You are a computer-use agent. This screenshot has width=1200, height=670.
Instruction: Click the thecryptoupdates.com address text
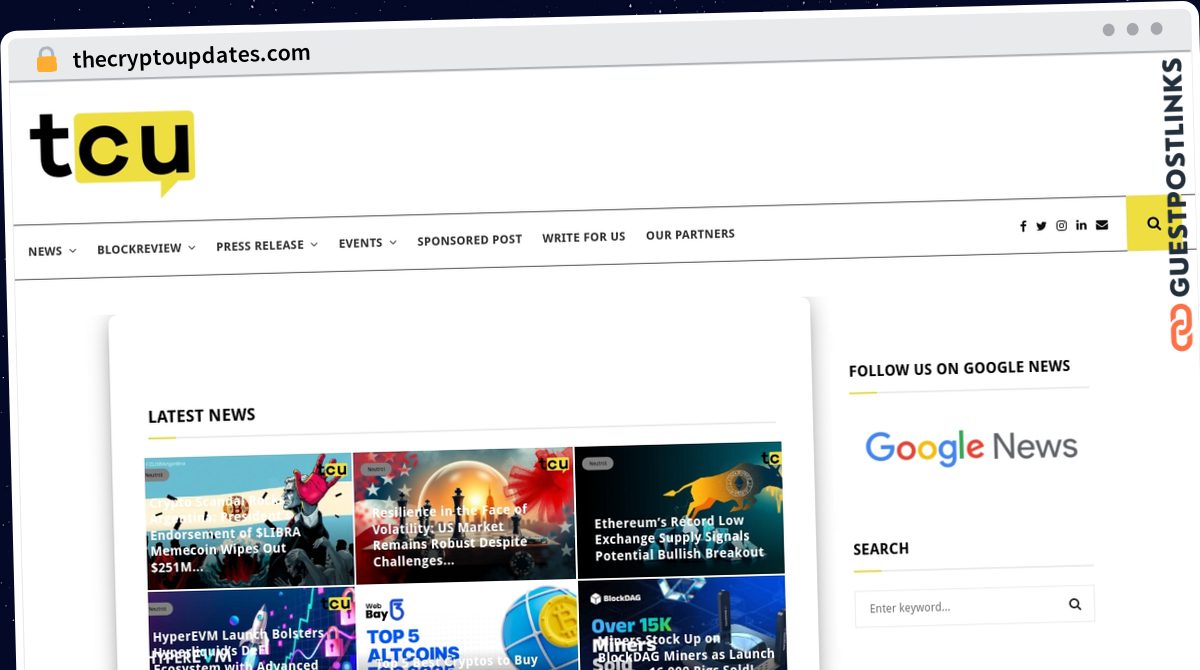(191, 56)
